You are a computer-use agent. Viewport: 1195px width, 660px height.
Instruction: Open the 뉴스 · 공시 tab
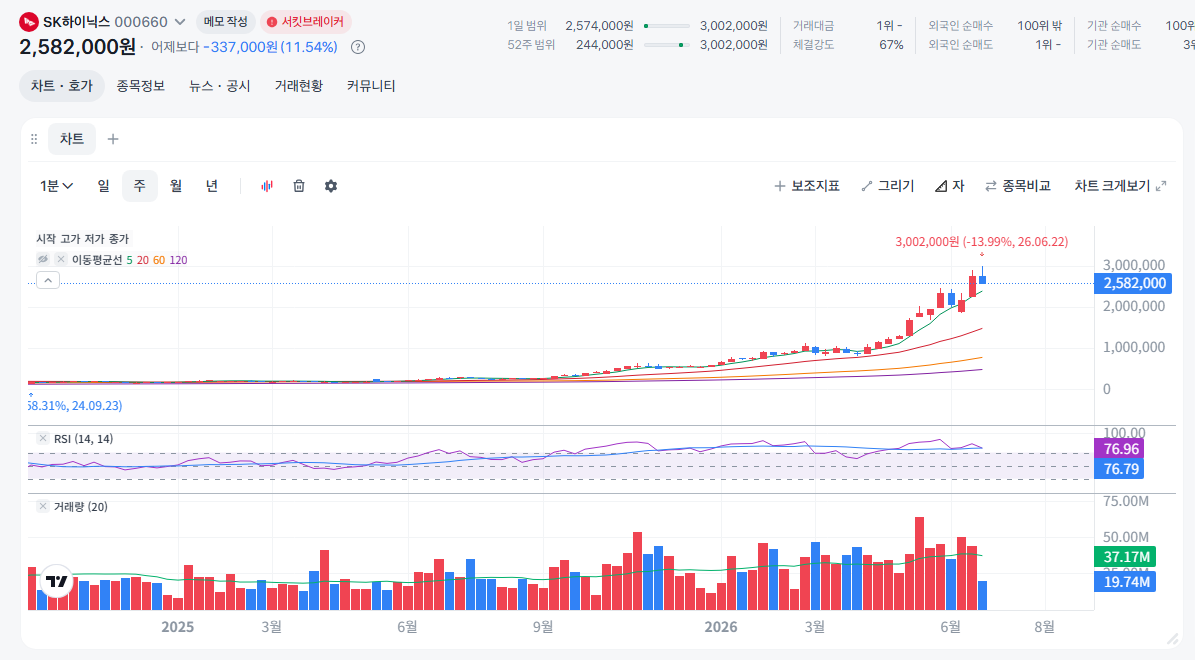(219, 86)
